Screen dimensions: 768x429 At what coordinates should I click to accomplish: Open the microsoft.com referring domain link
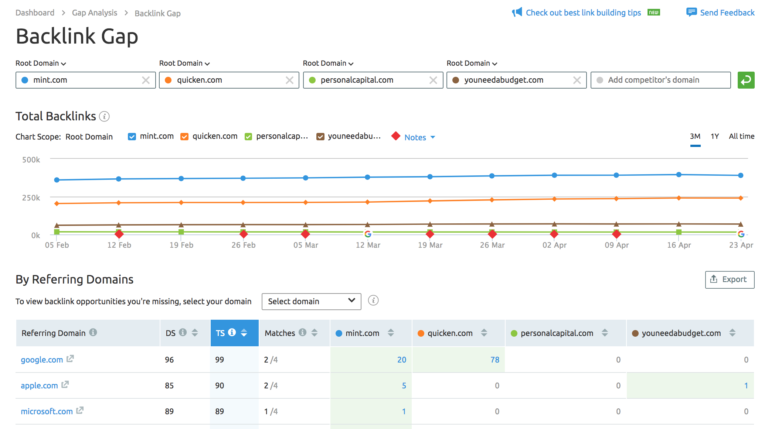(47, 411)
